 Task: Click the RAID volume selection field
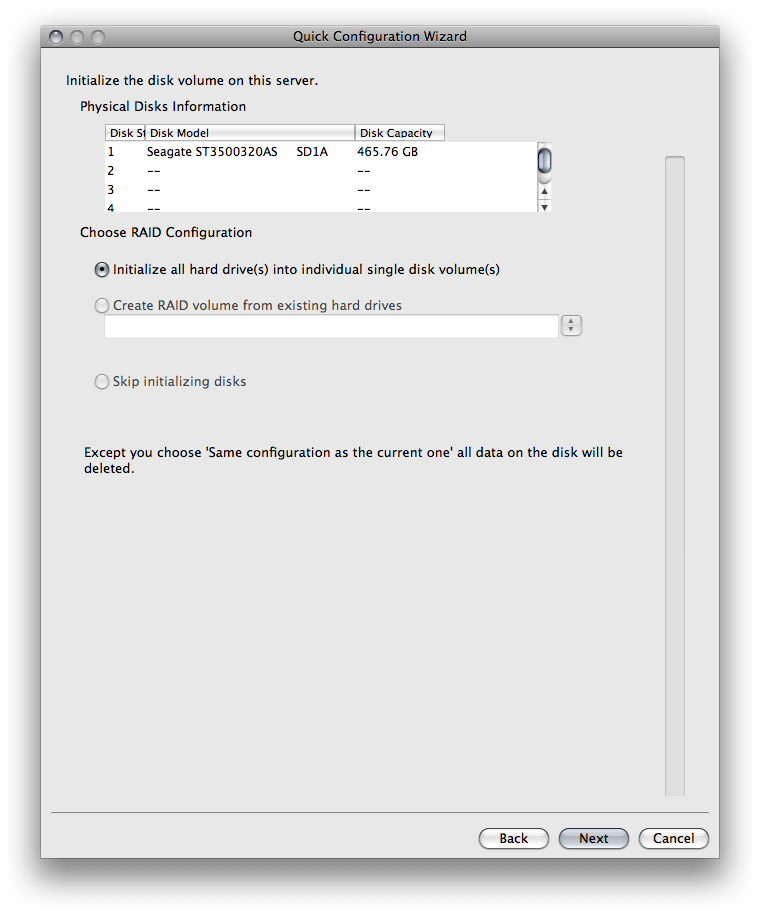[331, 326]
